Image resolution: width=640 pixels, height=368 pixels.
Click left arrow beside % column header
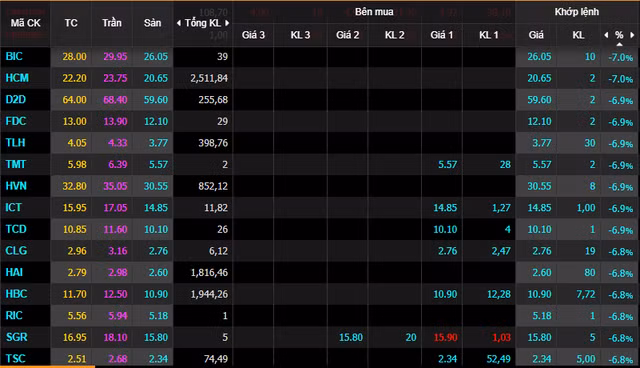click(x=606, y=35)
